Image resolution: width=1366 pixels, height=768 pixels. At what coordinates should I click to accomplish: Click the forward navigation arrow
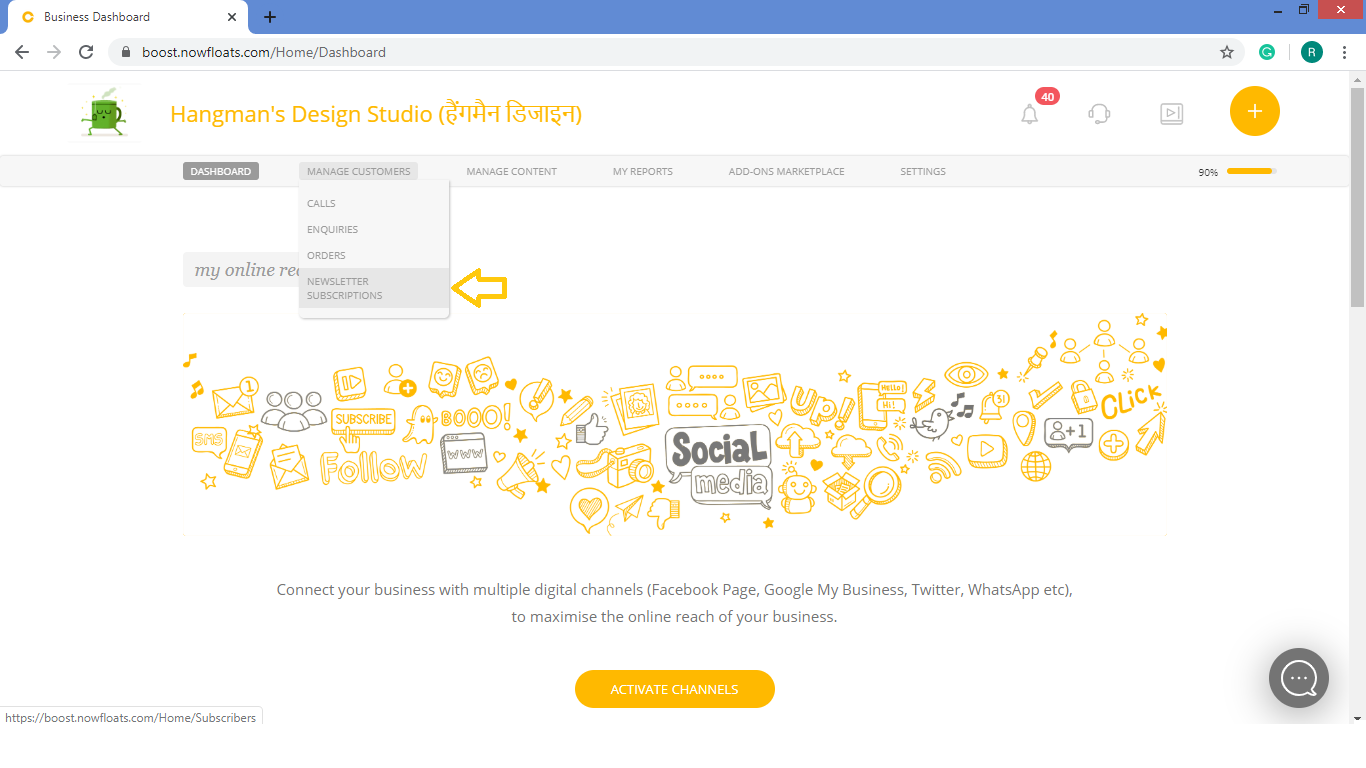click(x=54, y=52)
